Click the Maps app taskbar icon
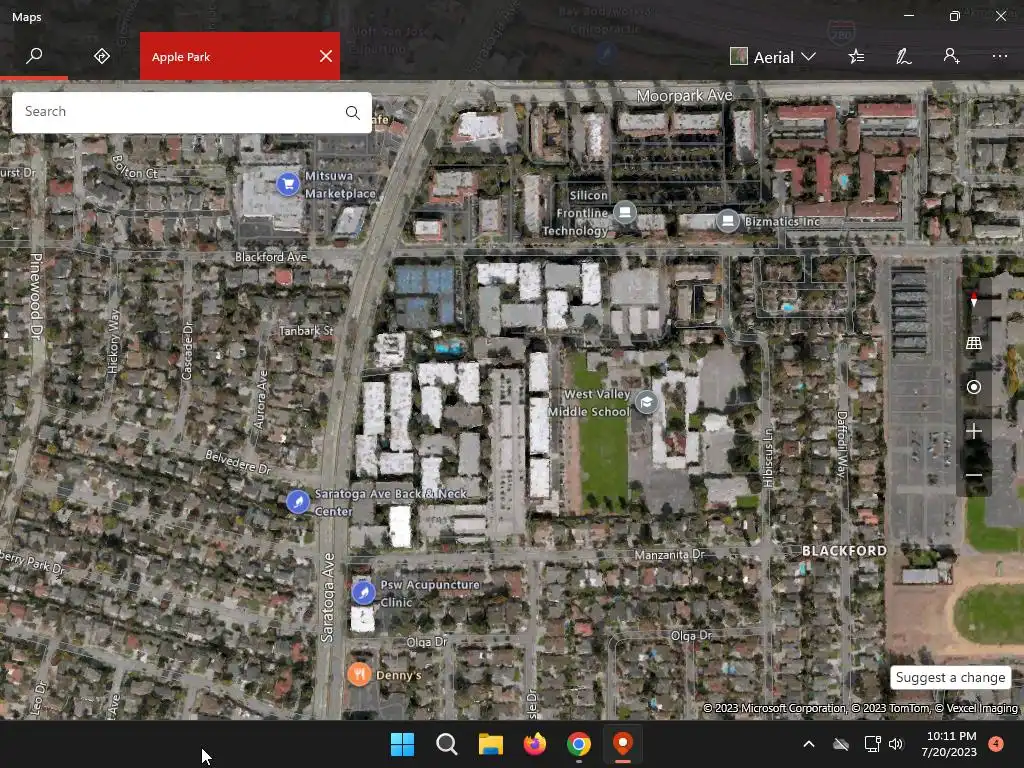 [622, 744]
